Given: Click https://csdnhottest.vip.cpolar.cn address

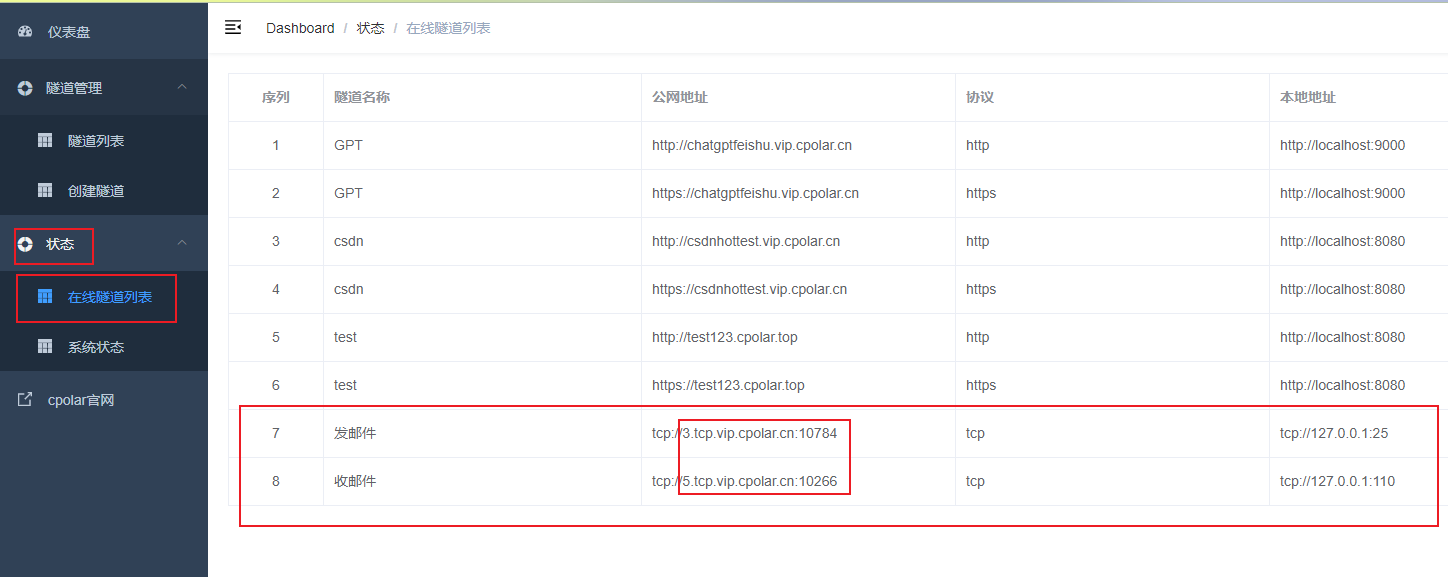Looking at the screenshot, I should [x=749, y=289].
